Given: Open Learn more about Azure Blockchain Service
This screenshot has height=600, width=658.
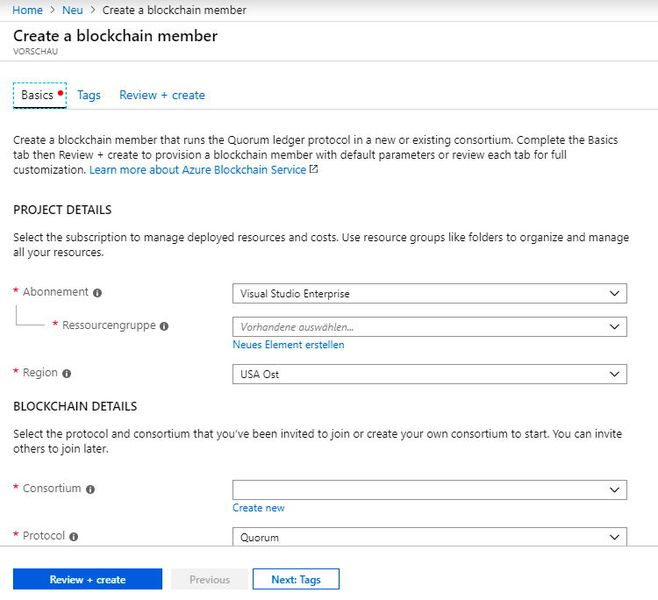Looking at the screenshot, I should (198, 170).
